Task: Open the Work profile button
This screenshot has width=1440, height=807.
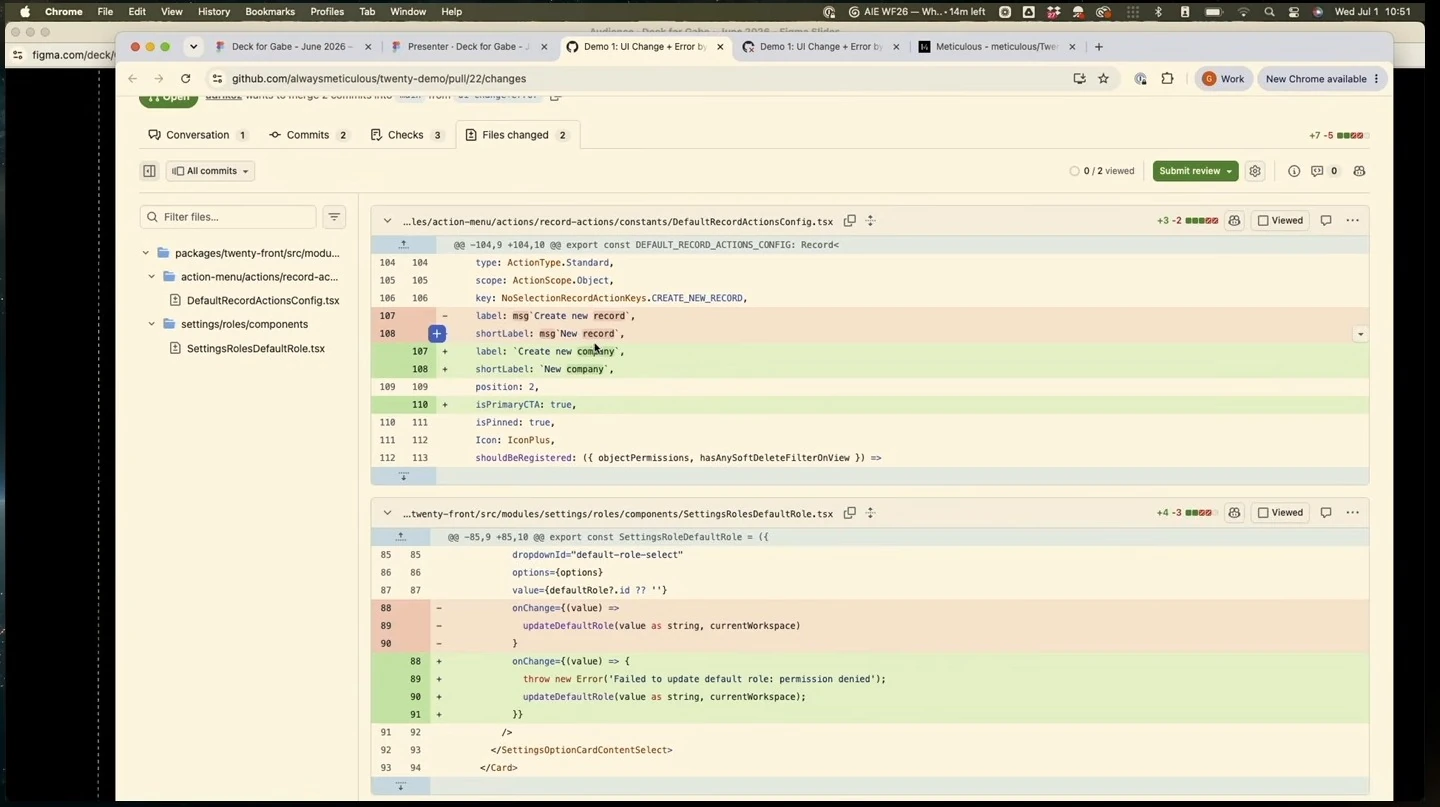Action: 1222,79
